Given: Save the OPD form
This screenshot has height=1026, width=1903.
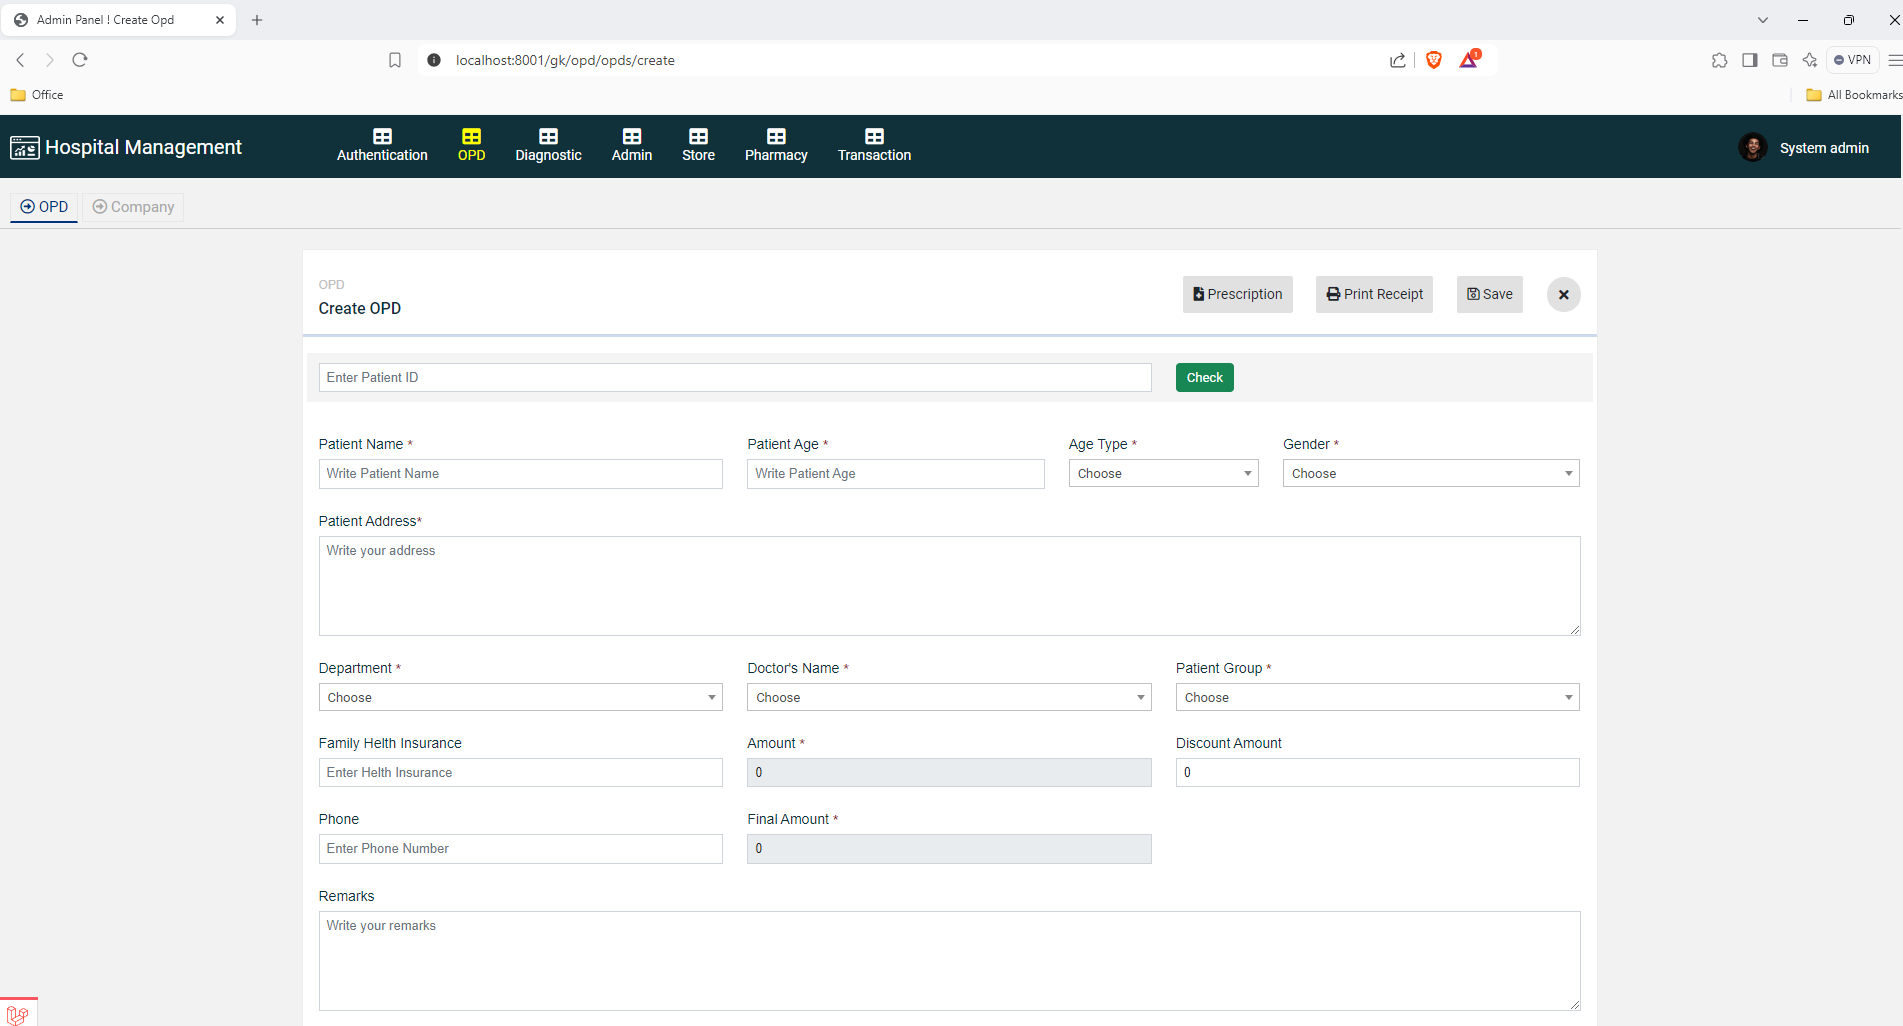Looking at the screenshot, I should (x=1489, y=294).
